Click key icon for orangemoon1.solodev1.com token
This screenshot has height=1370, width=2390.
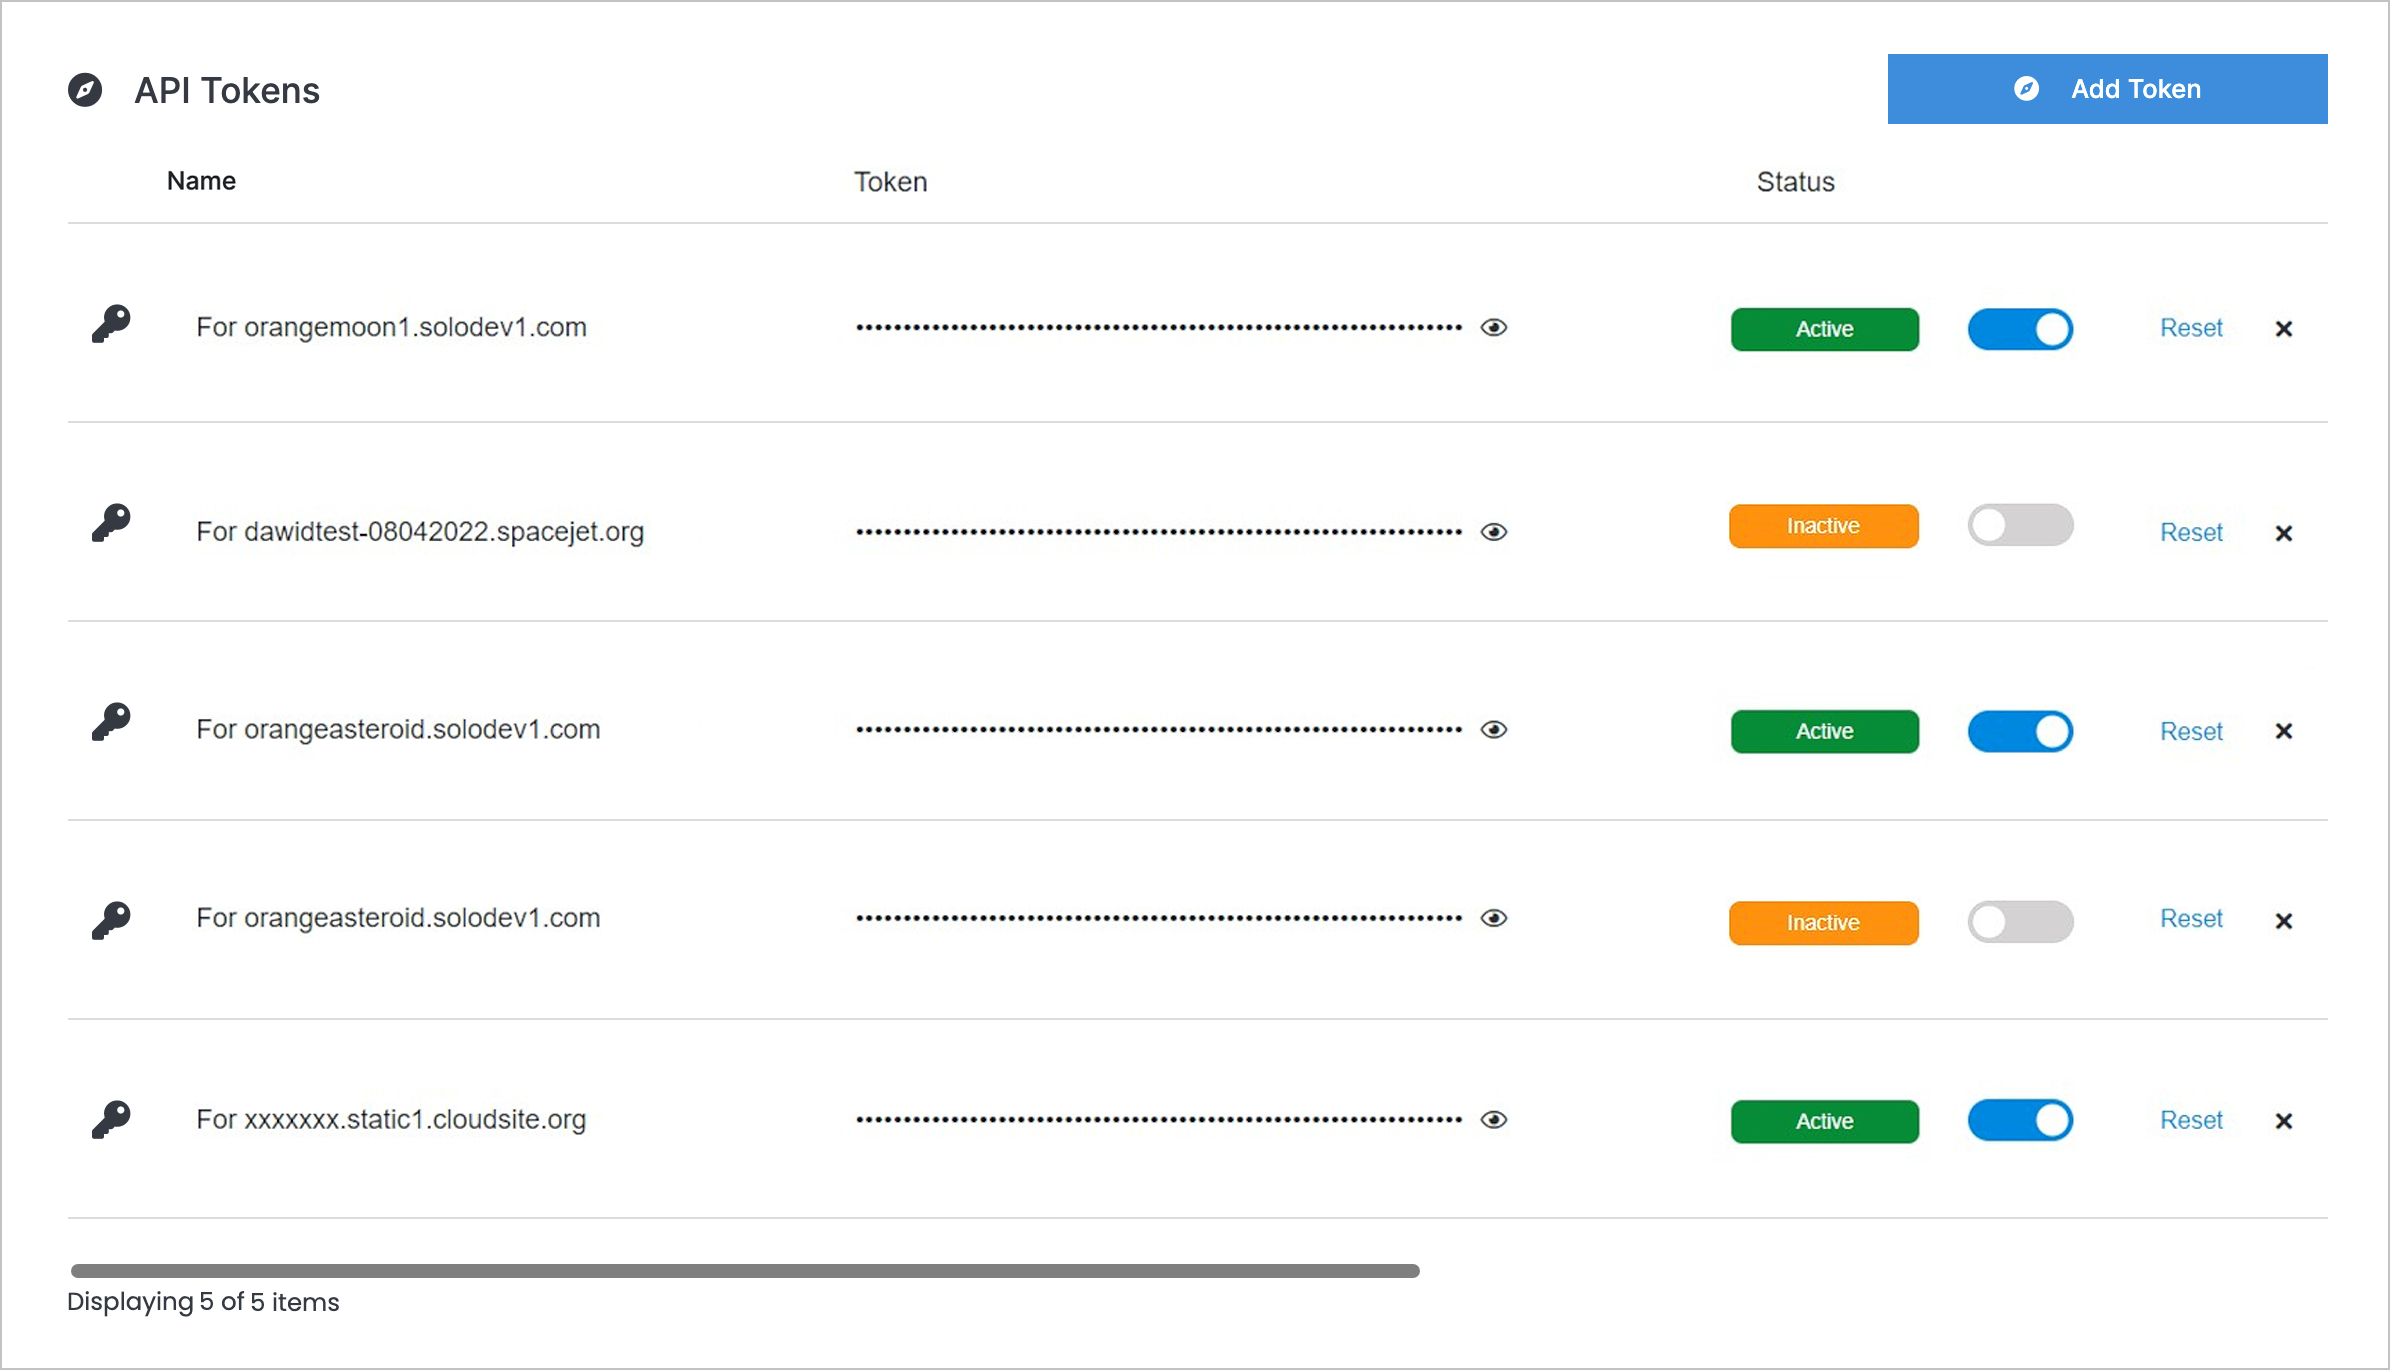click(x=112, y=324)
